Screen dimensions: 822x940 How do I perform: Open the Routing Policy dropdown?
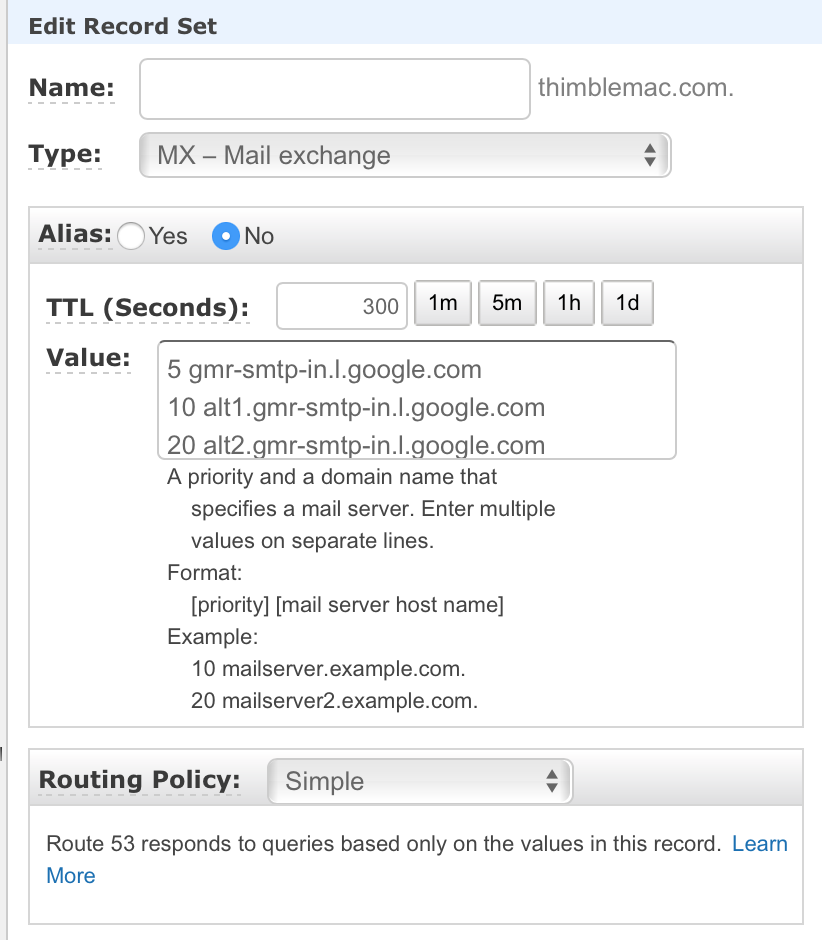(x=419, y=781)
